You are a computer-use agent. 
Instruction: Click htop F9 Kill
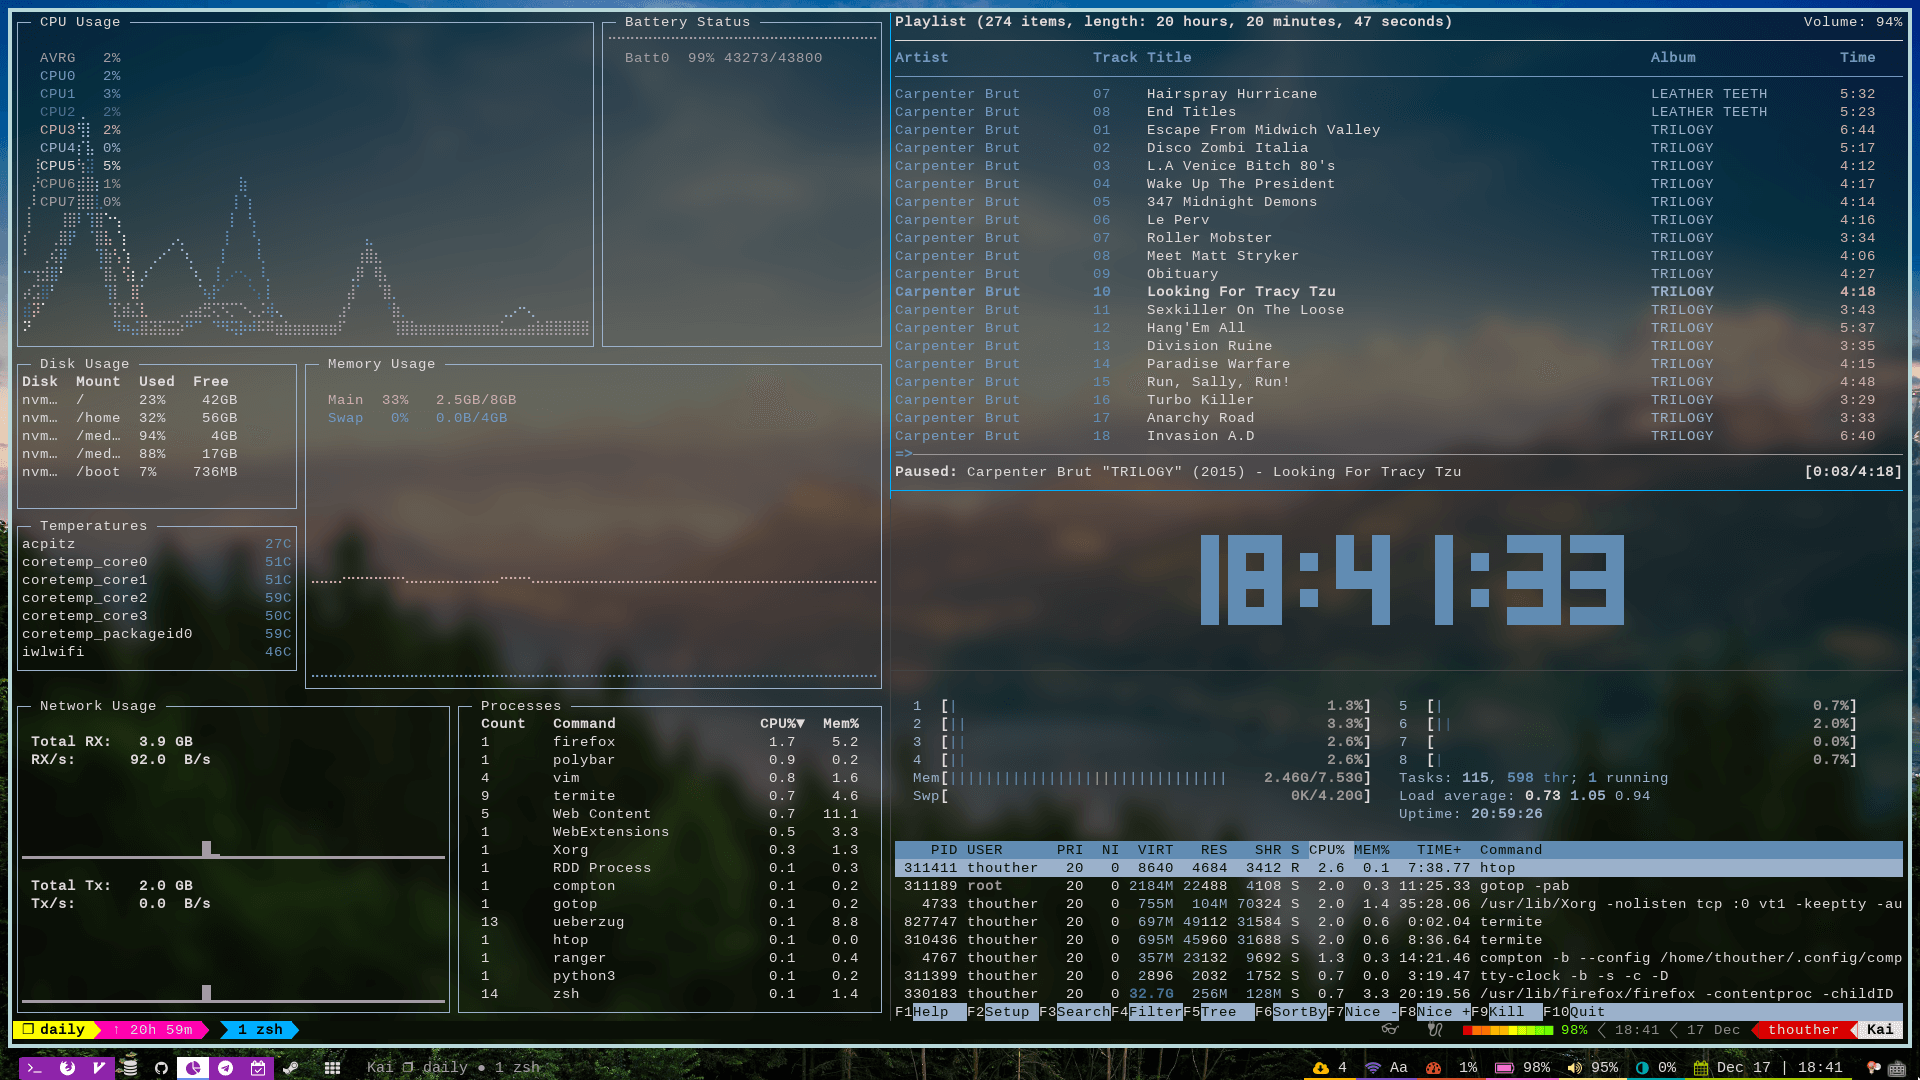pos(1506,1012)
